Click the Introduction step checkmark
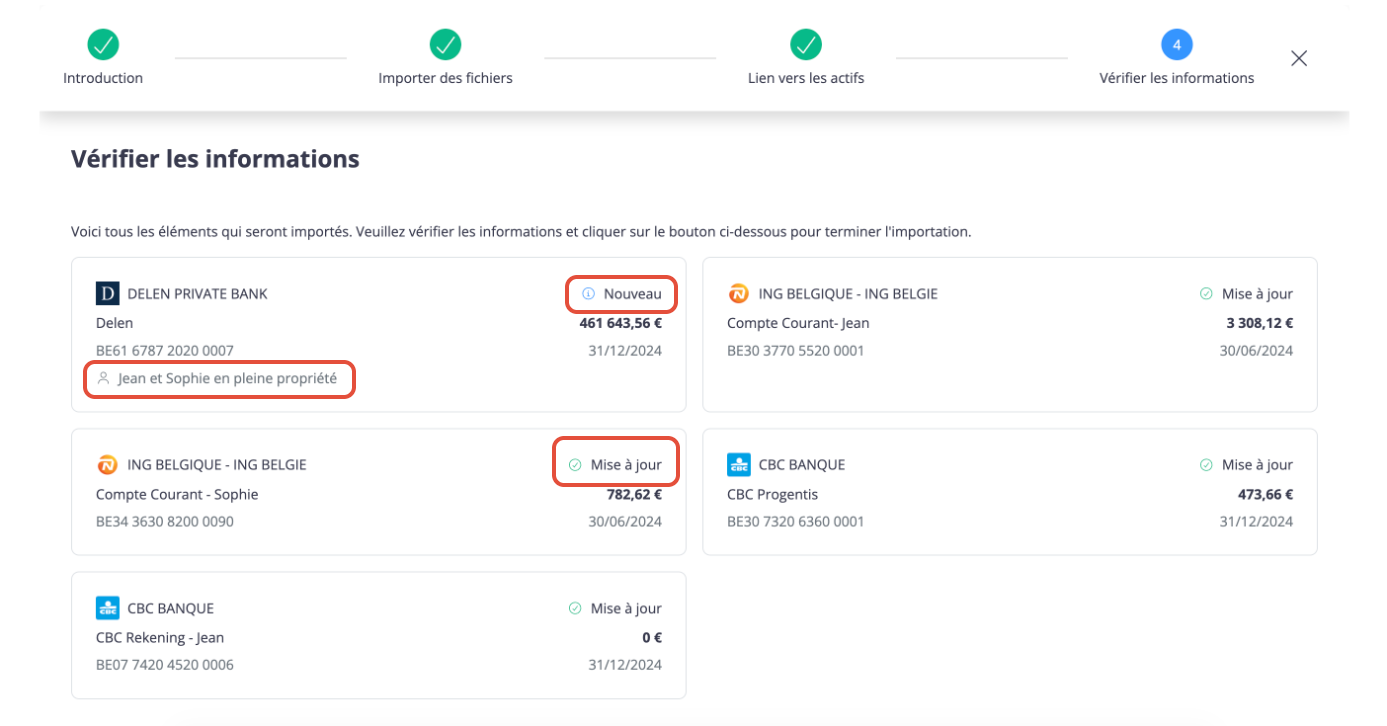Image resolution: width=1387 pixels, height=726 pixels. [x=103, y=45]
